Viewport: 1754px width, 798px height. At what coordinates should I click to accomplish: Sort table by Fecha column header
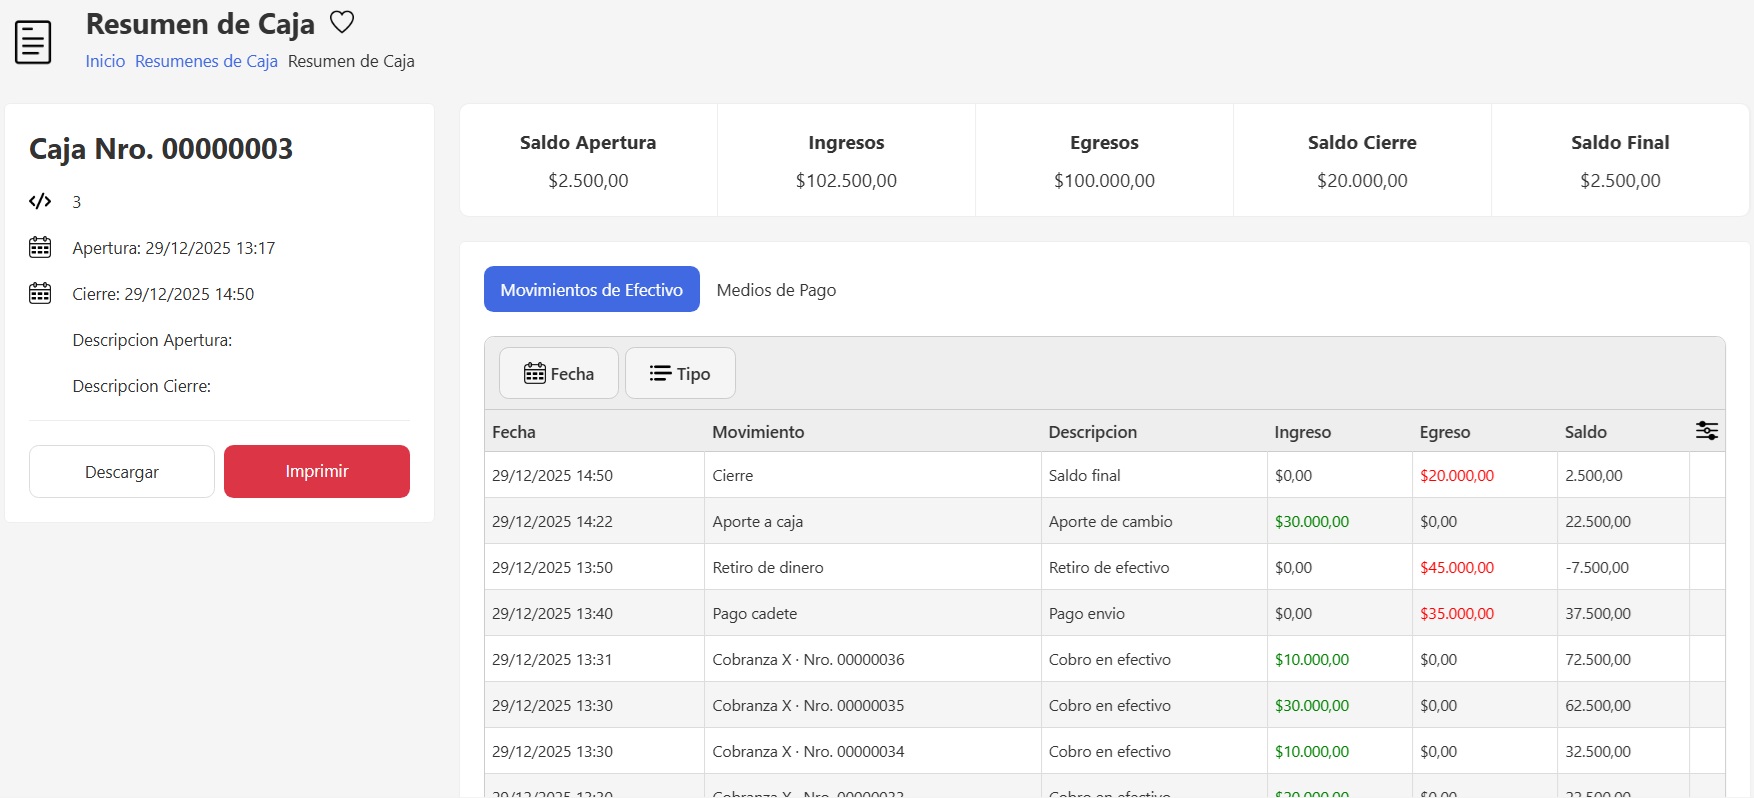tap(514, 432)
